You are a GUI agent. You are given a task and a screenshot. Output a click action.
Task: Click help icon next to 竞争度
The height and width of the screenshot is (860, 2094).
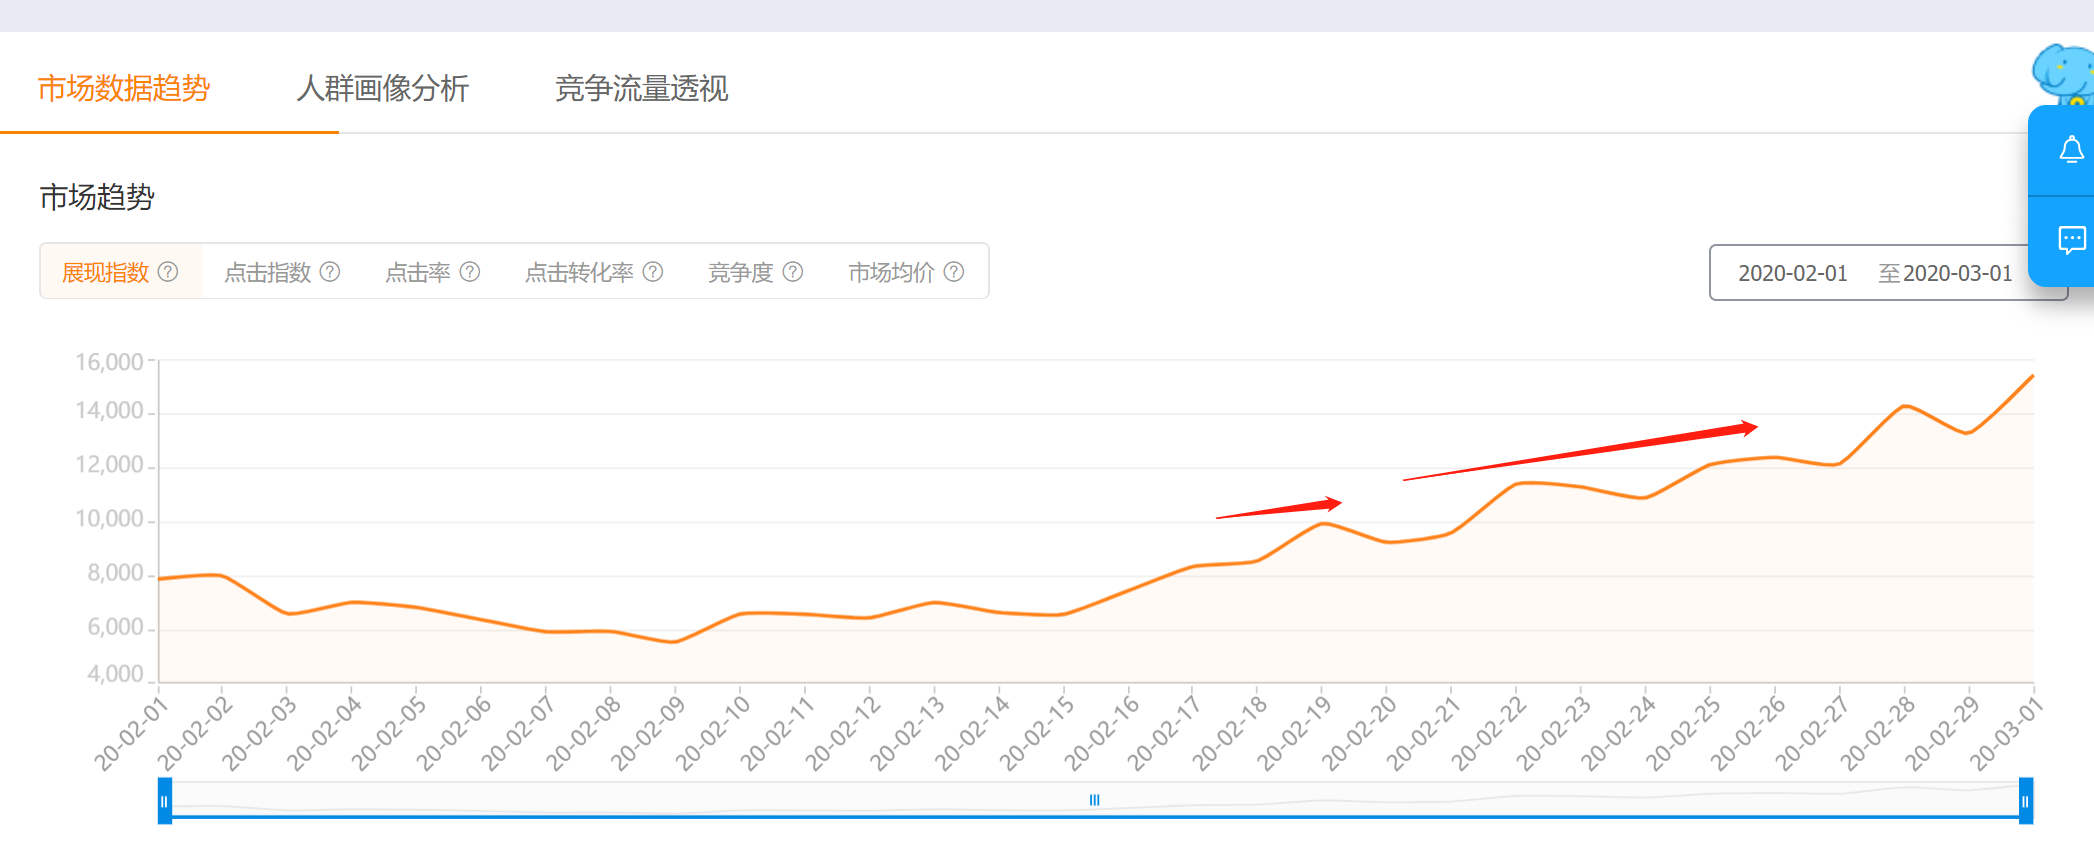pyautogui.click(x=793, y=272)
